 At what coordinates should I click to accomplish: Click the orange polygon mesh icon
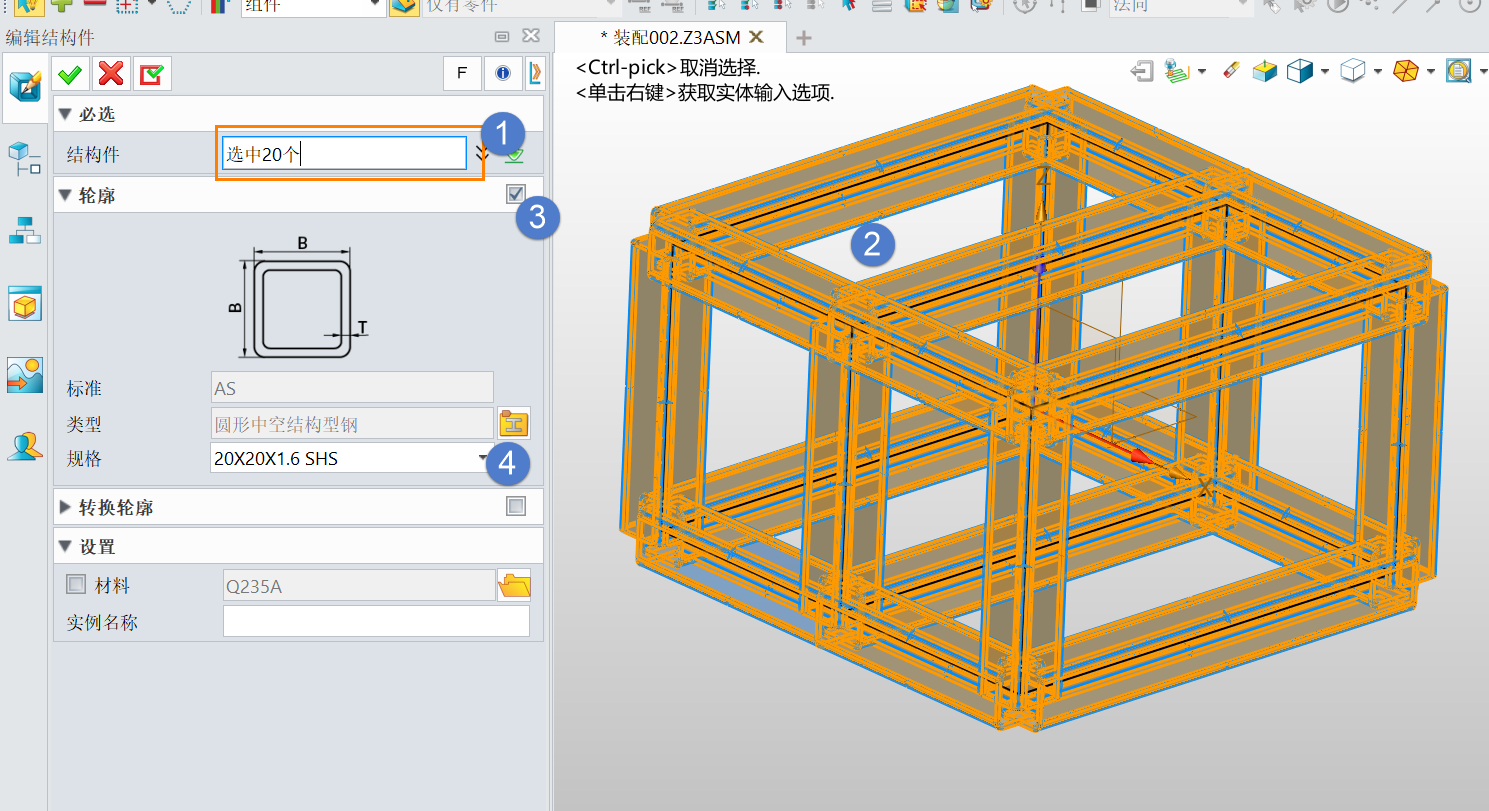tap(1407, 71)
